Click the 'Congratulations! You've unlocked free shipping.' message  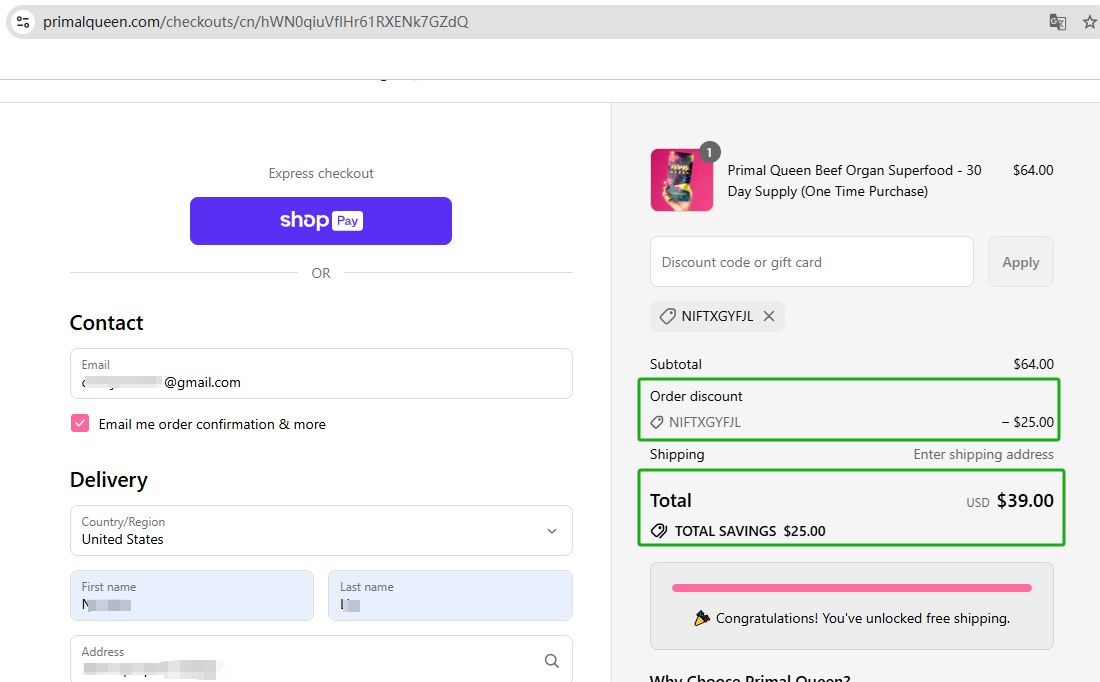[863, 618]
